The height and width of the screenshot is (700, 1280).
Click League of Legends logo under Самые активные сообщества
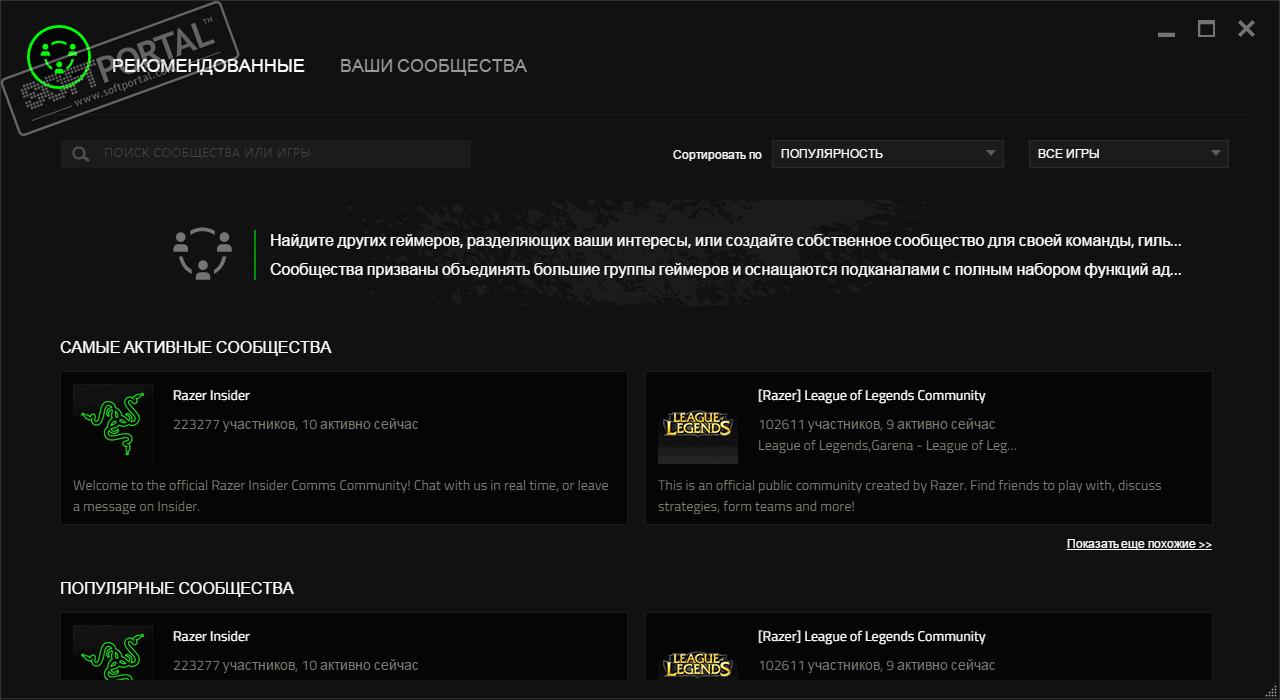tap(698, 424)
